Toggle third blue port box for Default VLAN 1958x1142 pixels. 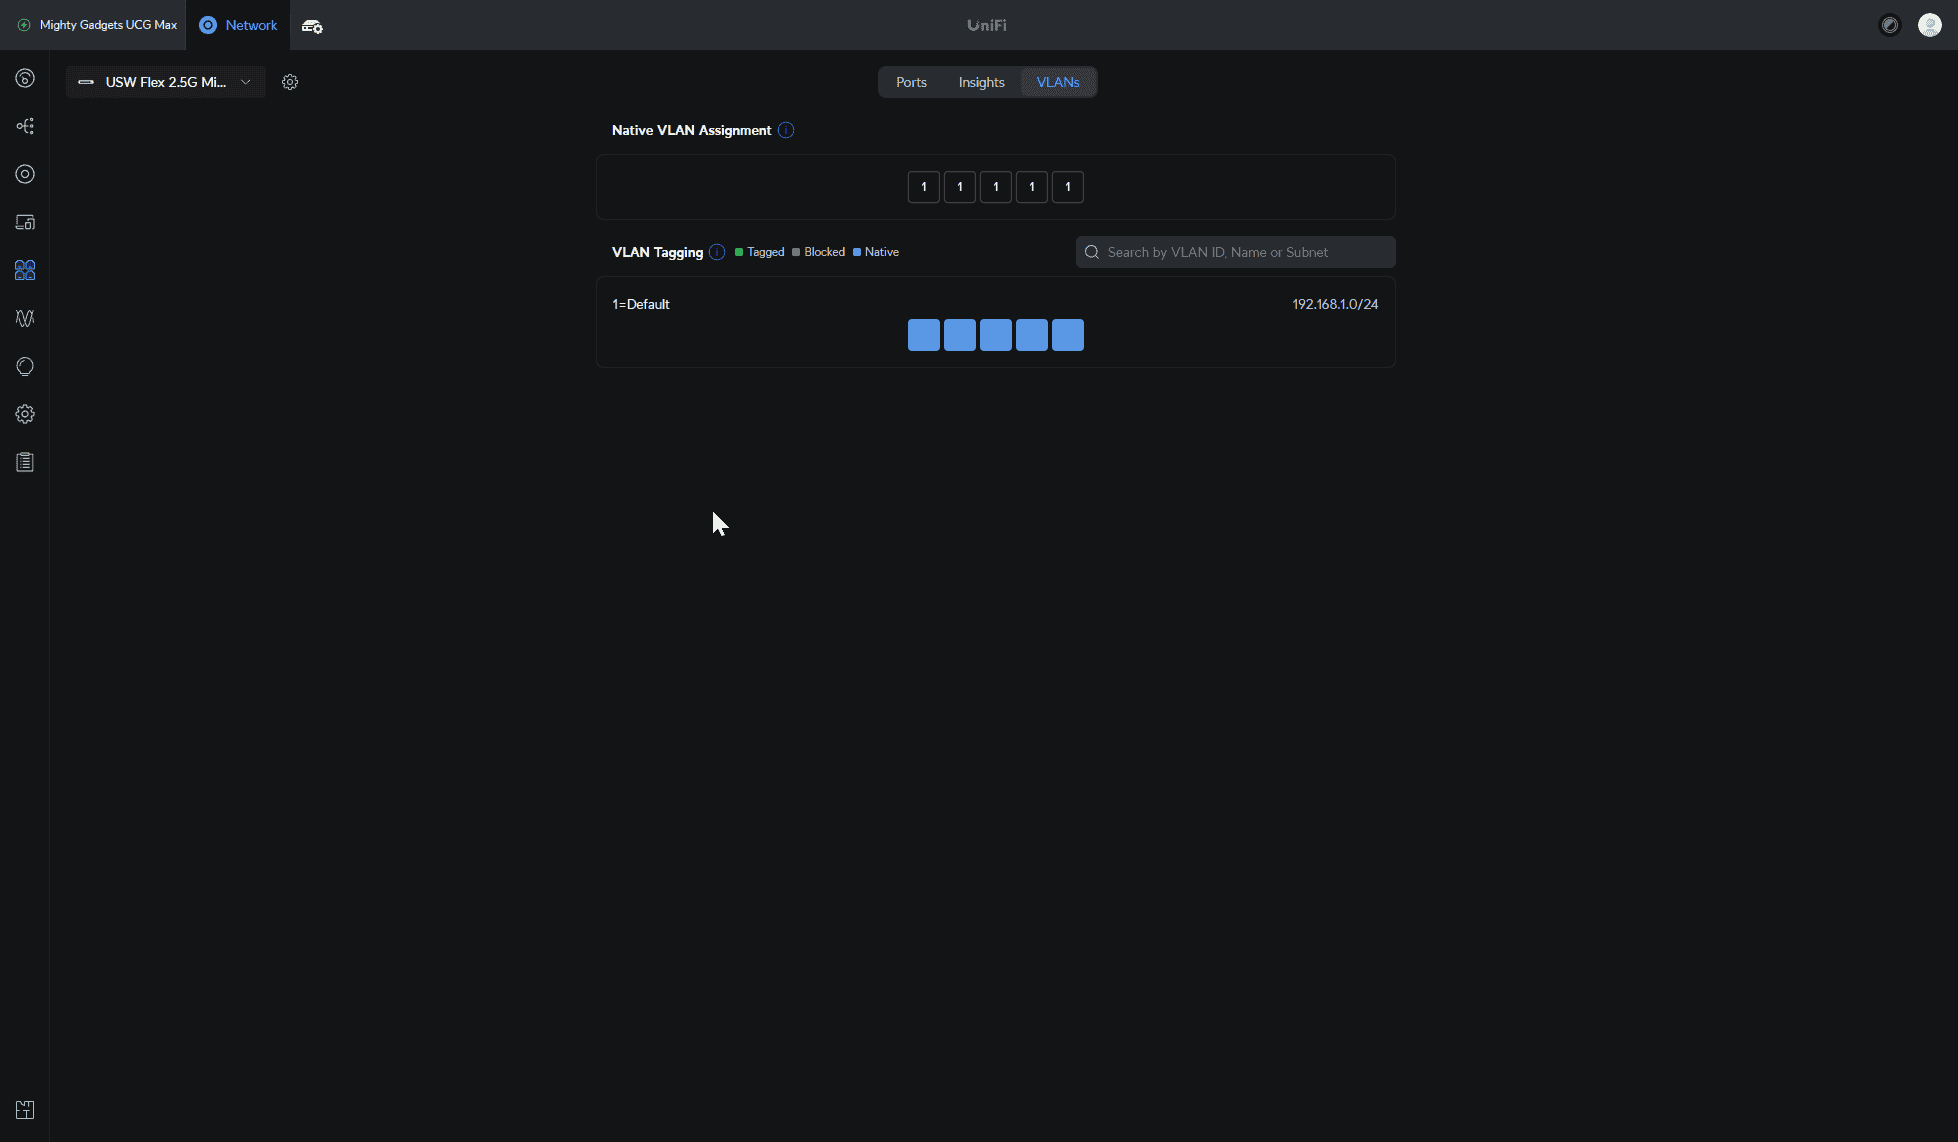point(995,335)
